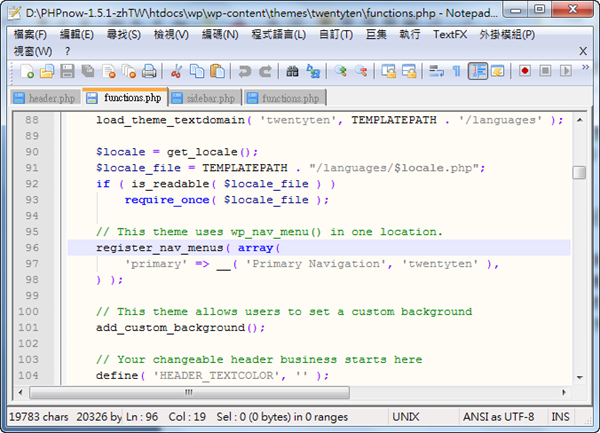Open Find using binoculars icon

292,72
